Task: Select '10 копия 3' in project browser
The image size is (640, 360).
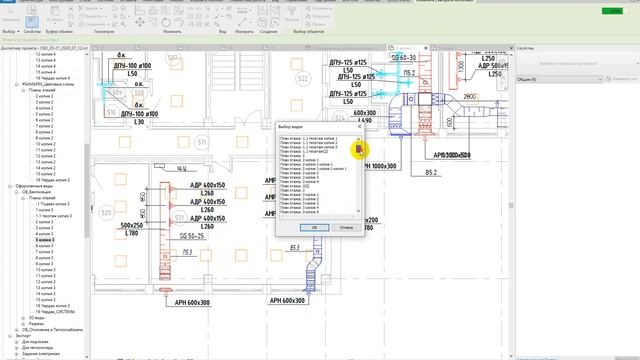Action: [45, 270]
